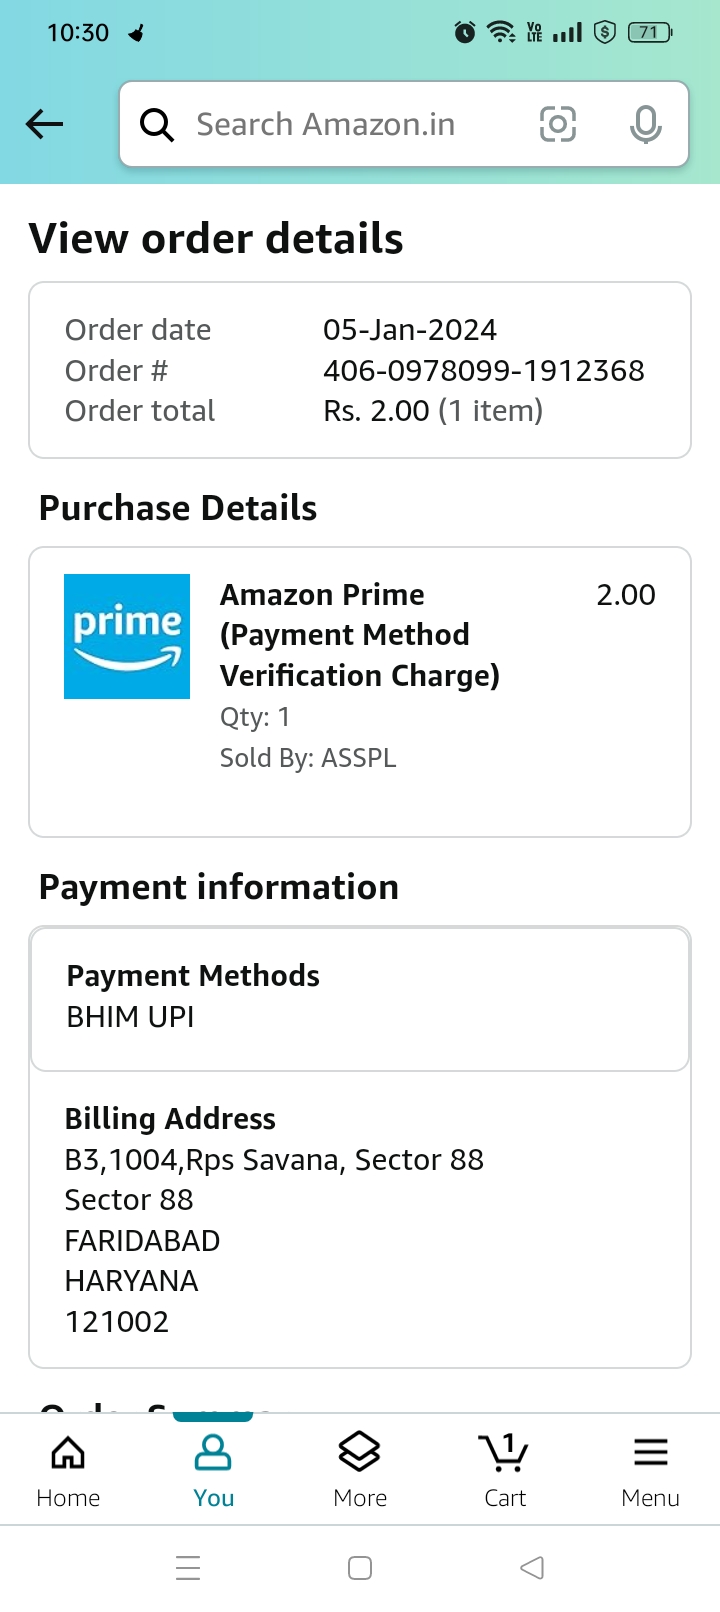Tap the search magnifier icon
The width and height of the screenshot is (720, 1612).
[157, 125]
